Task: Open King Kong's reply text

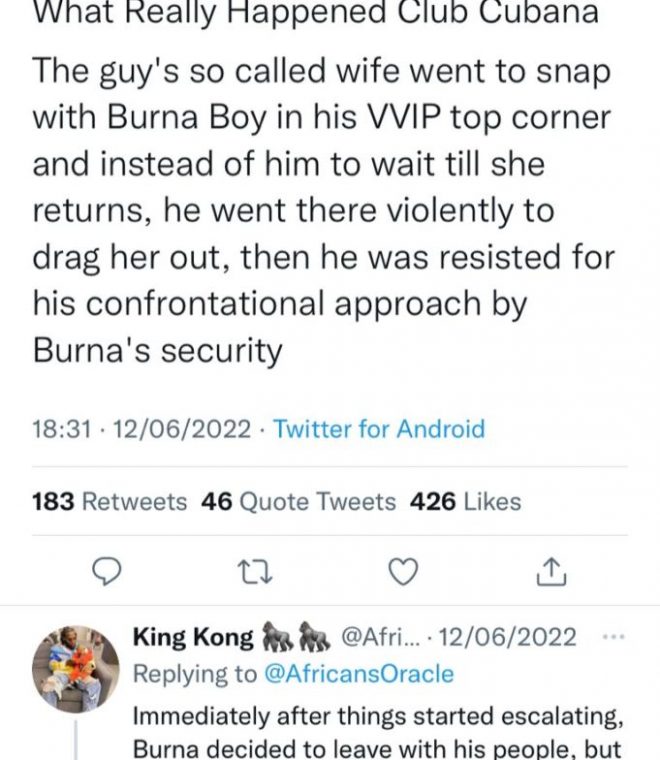Action: 380,731
